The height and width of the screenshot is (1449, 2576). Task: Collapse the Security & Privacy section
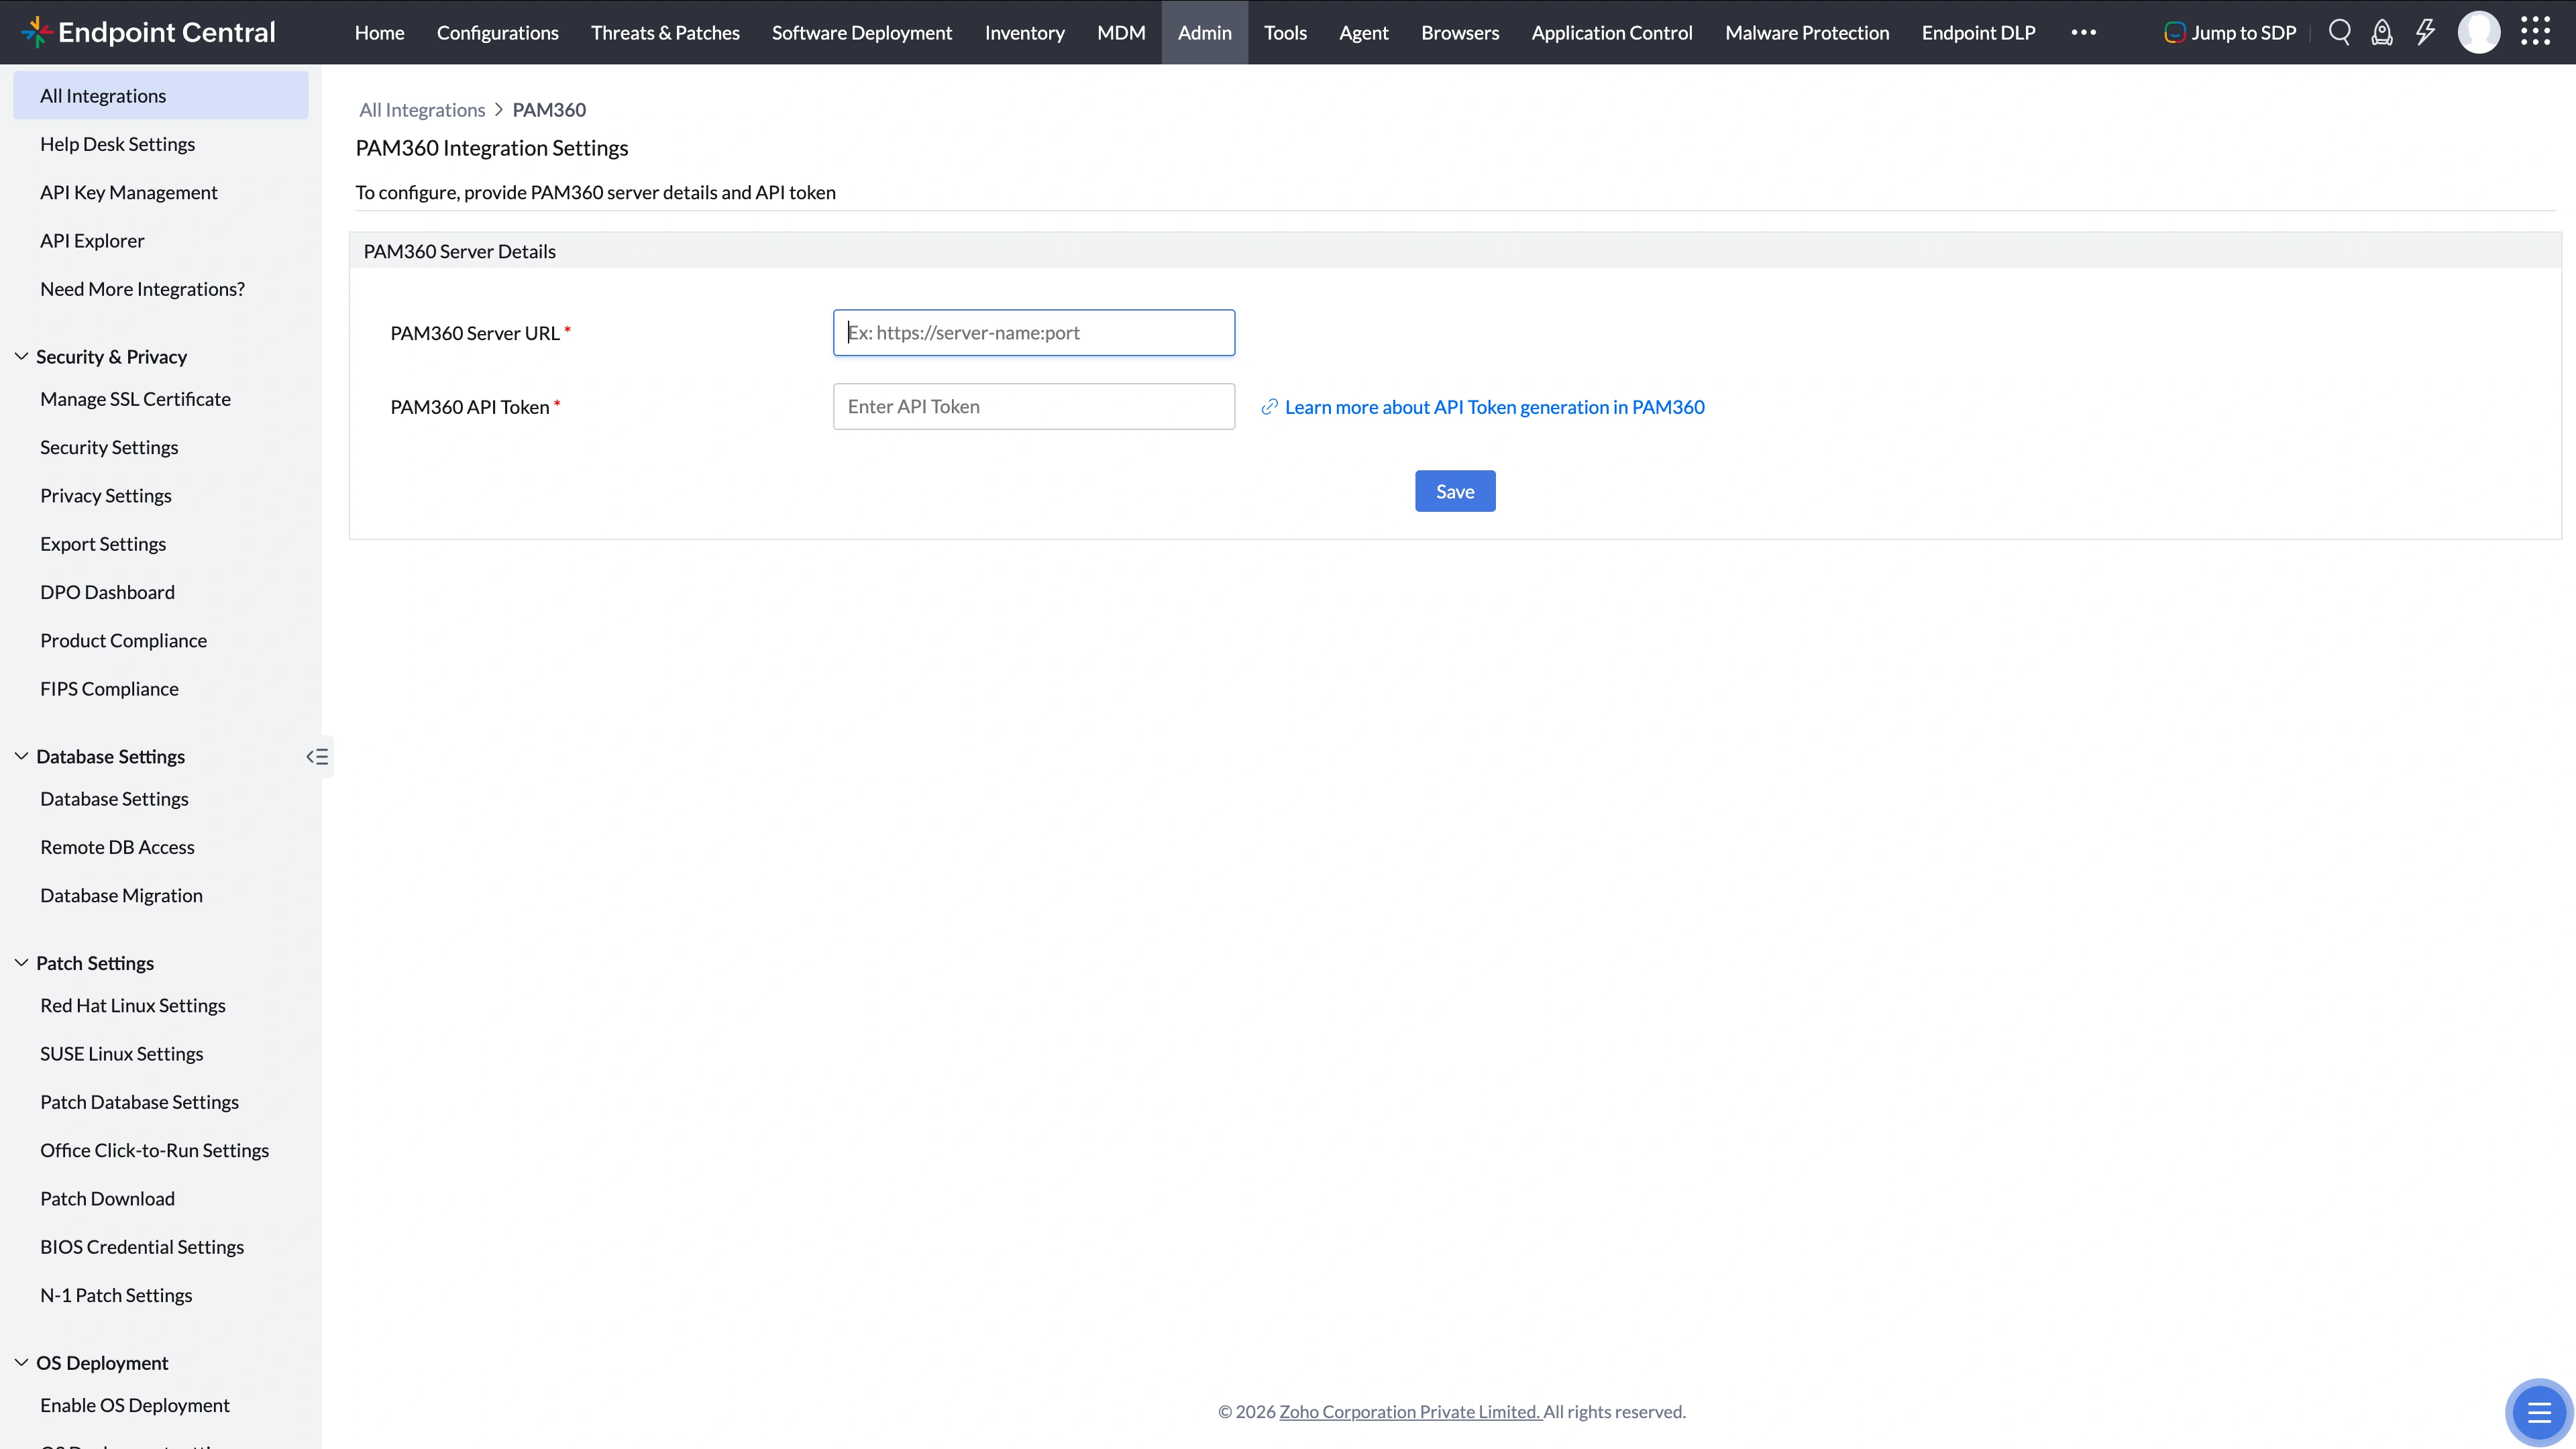[x=21, y=357]
